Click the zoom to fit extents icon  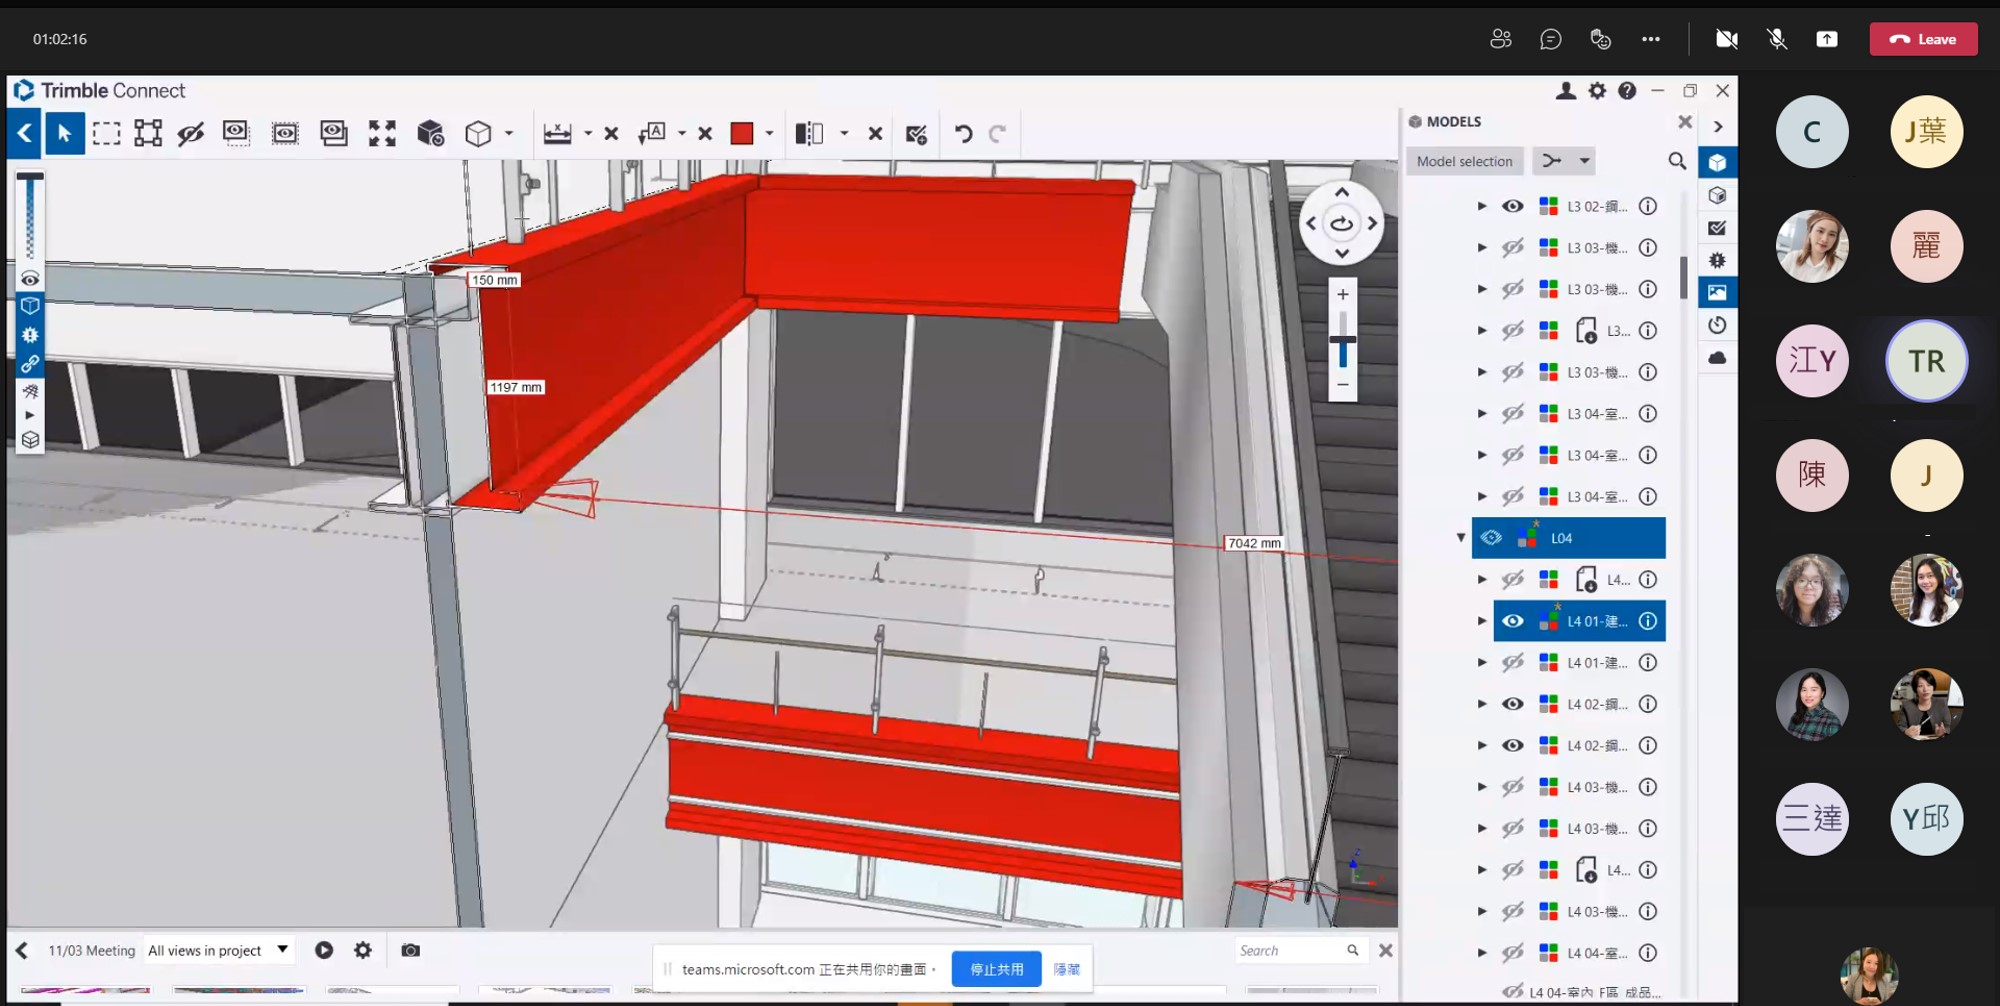382,133
